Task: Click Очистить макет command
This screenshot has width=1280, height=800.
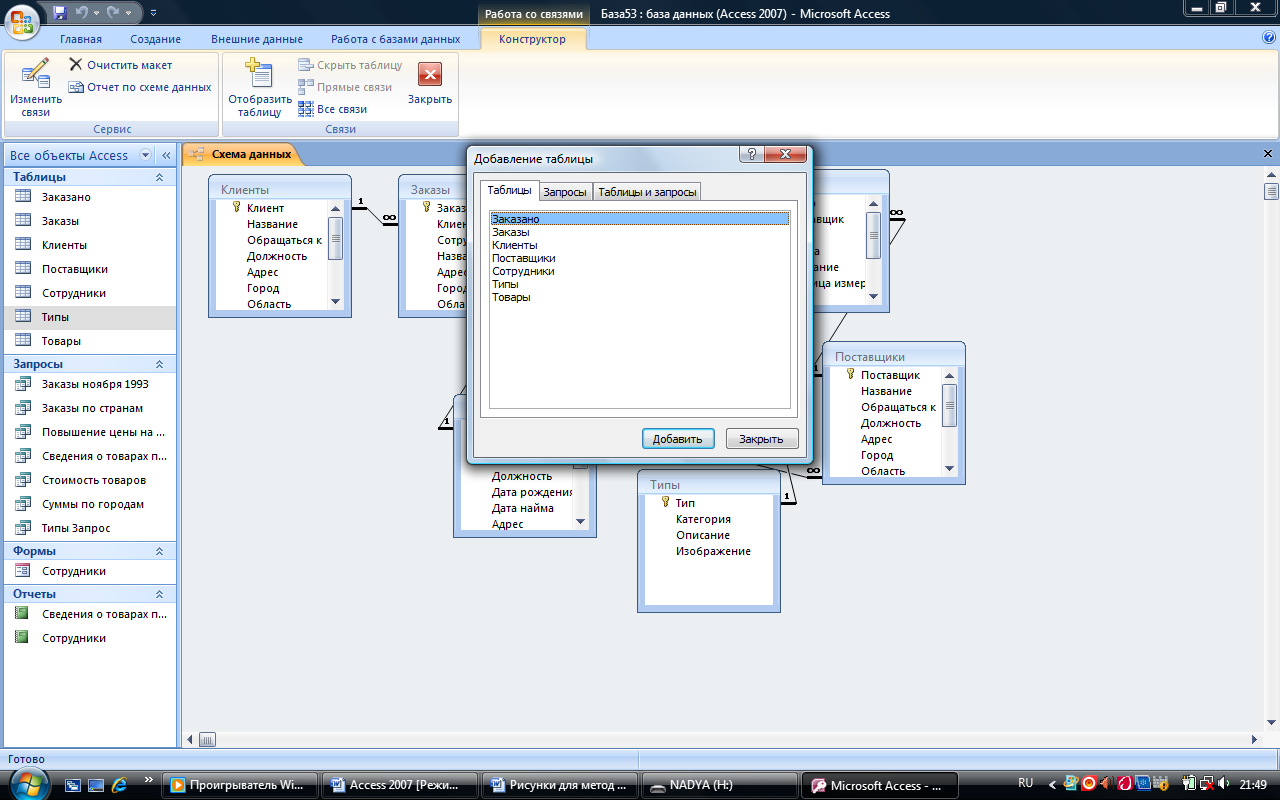Action: (120, 65)
